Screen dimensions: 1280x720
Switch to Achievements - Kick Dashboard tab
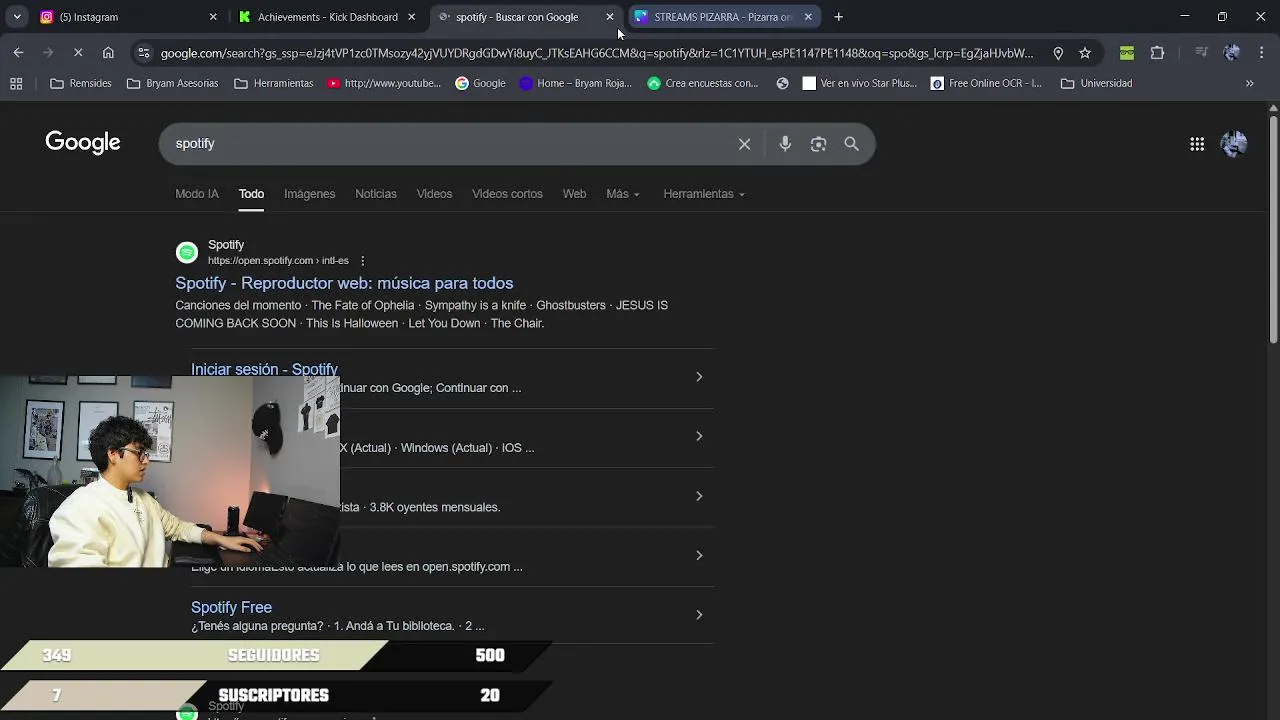[327, 17]
